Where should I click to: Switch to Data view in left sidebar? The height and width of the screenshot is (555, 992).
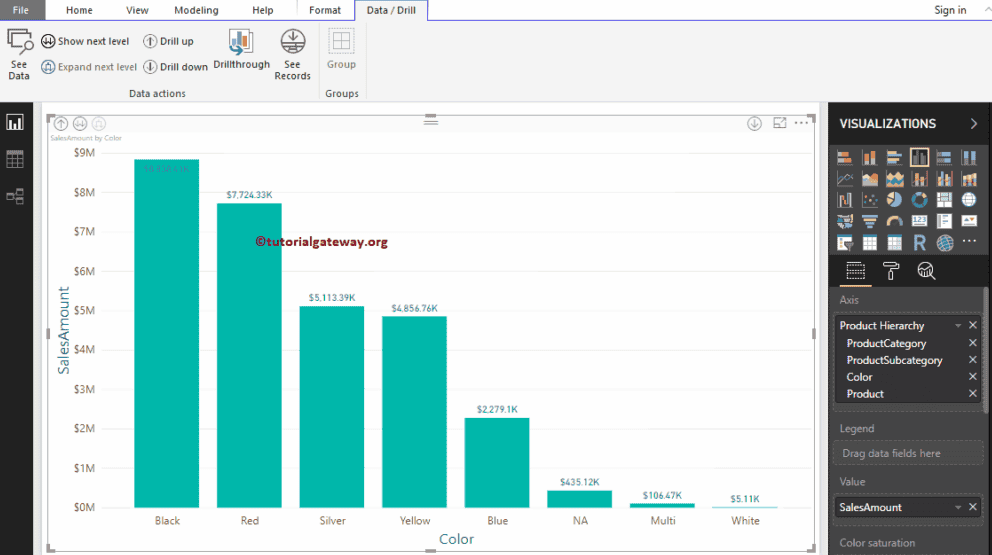[15, 159]
